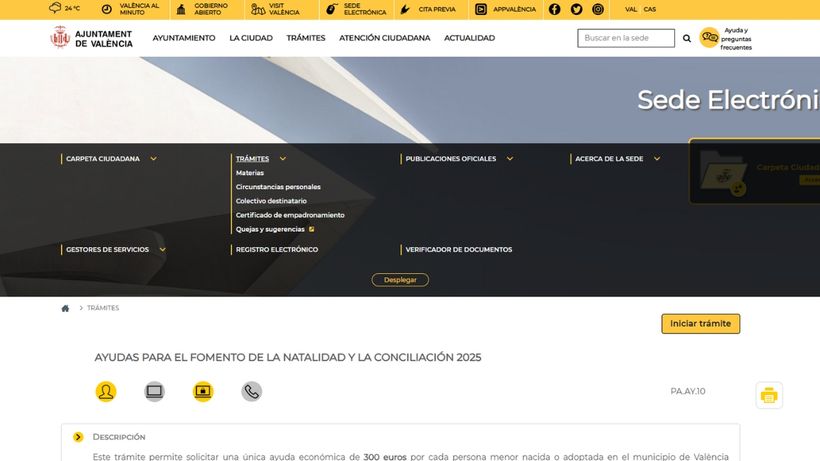Click the printer icon to print page
Screen dimensions: 820x461
click(x=768, y=395)
